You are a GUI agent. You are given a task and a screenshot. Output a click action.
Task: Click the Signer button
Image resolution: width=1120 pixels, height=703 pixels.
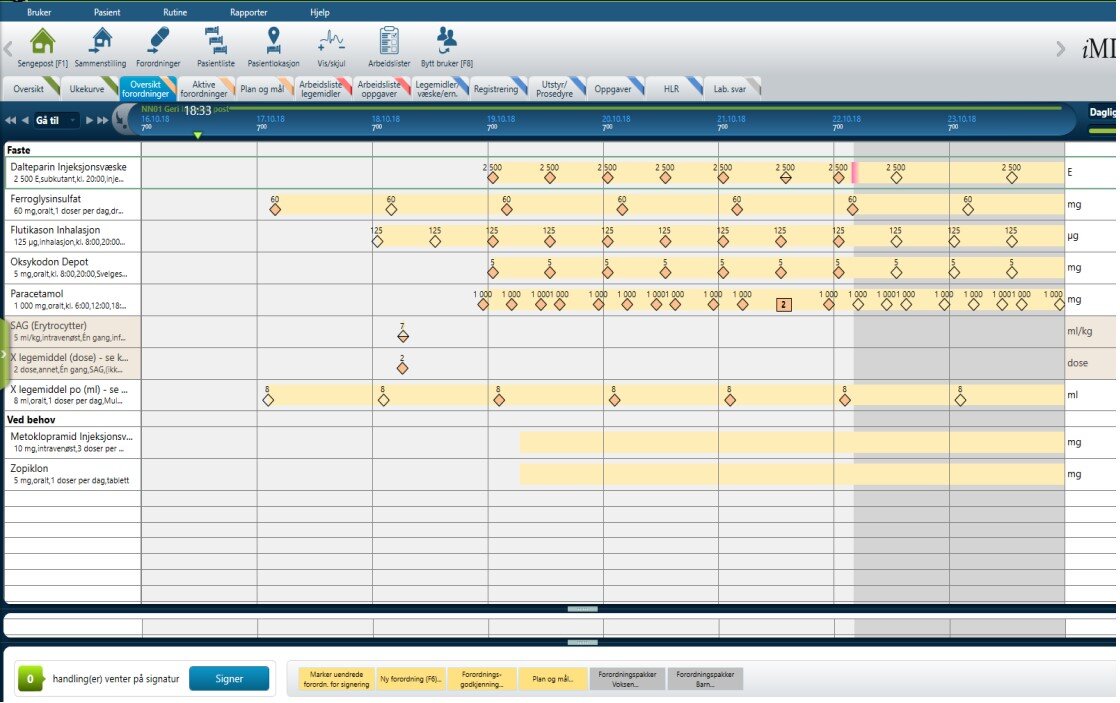229,678
